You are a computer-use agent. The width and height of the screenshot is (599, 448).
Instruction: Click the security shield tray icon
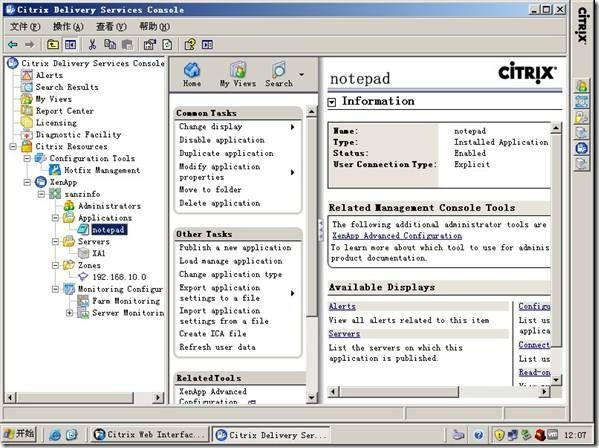coord(499,435)
